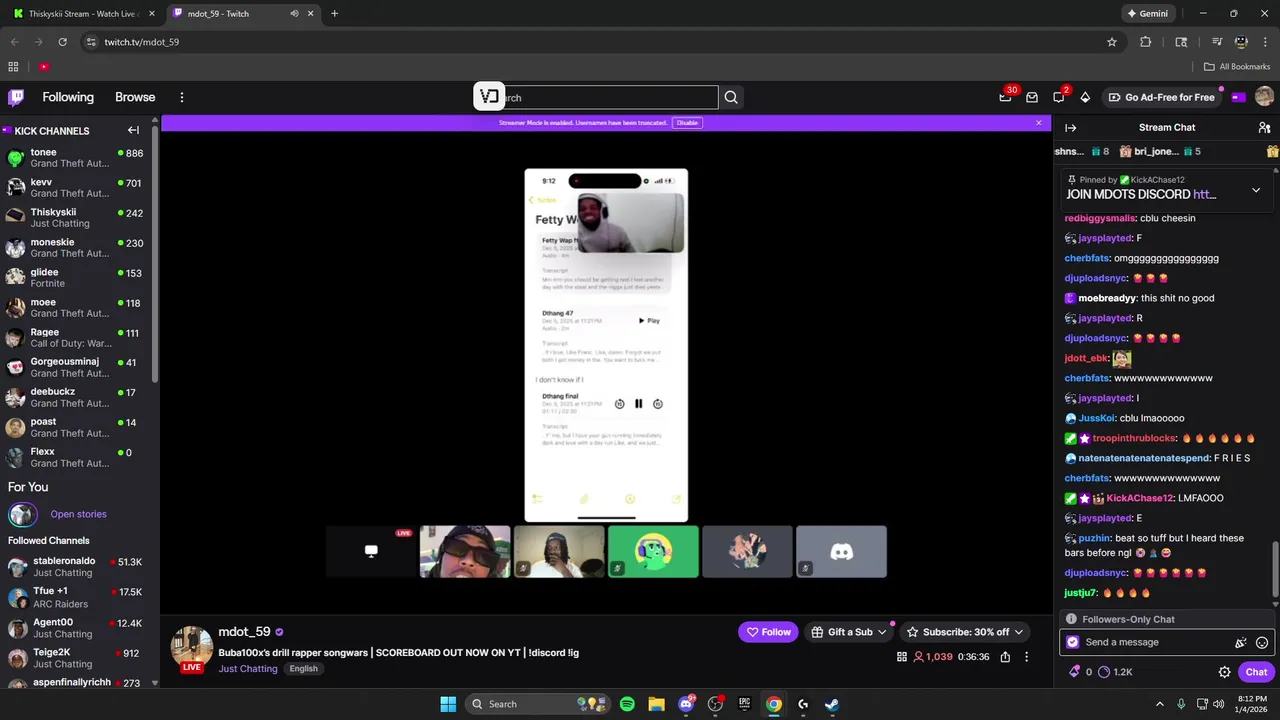Disable Streamer Mode in the banner

click(687, 123)
